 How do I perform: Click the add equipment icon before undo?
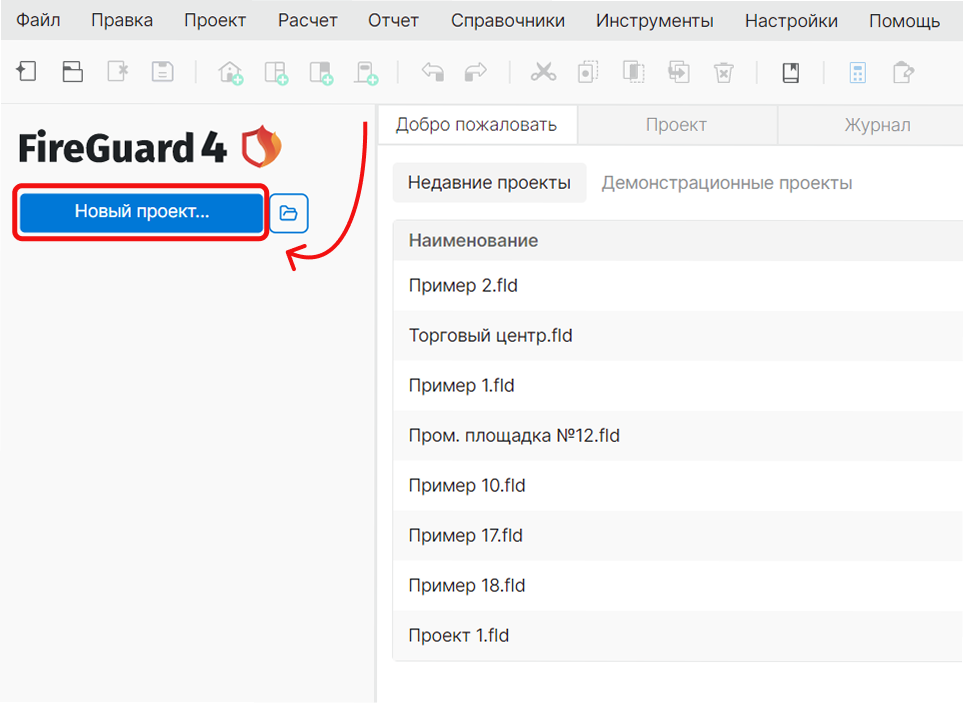tap(366, 73)
